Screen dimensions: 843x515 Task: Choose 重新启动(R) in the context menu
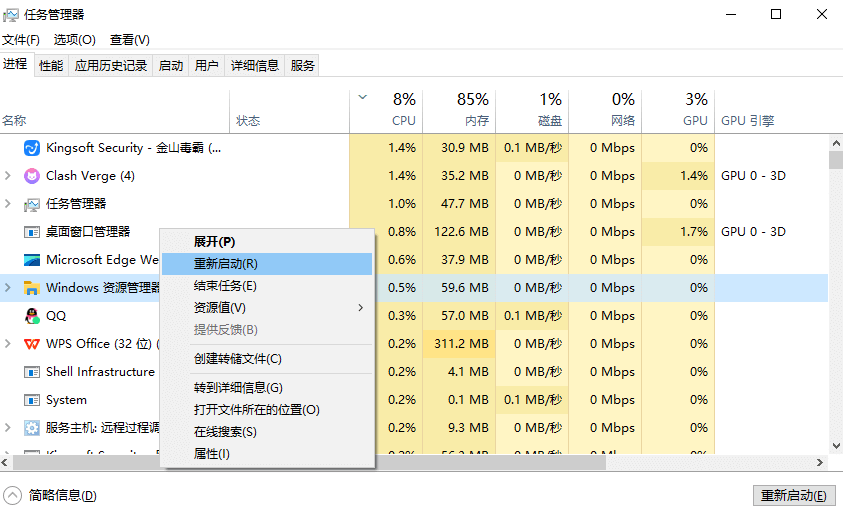tap(267, 264)
